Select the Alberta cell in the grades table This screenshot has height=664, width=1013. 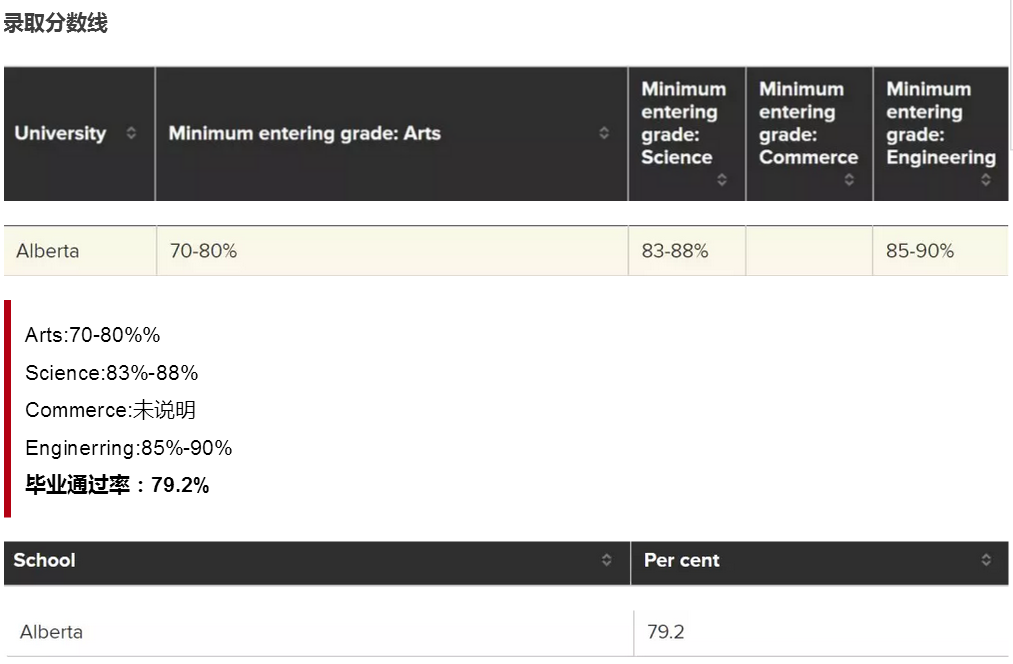coord(48,251)
